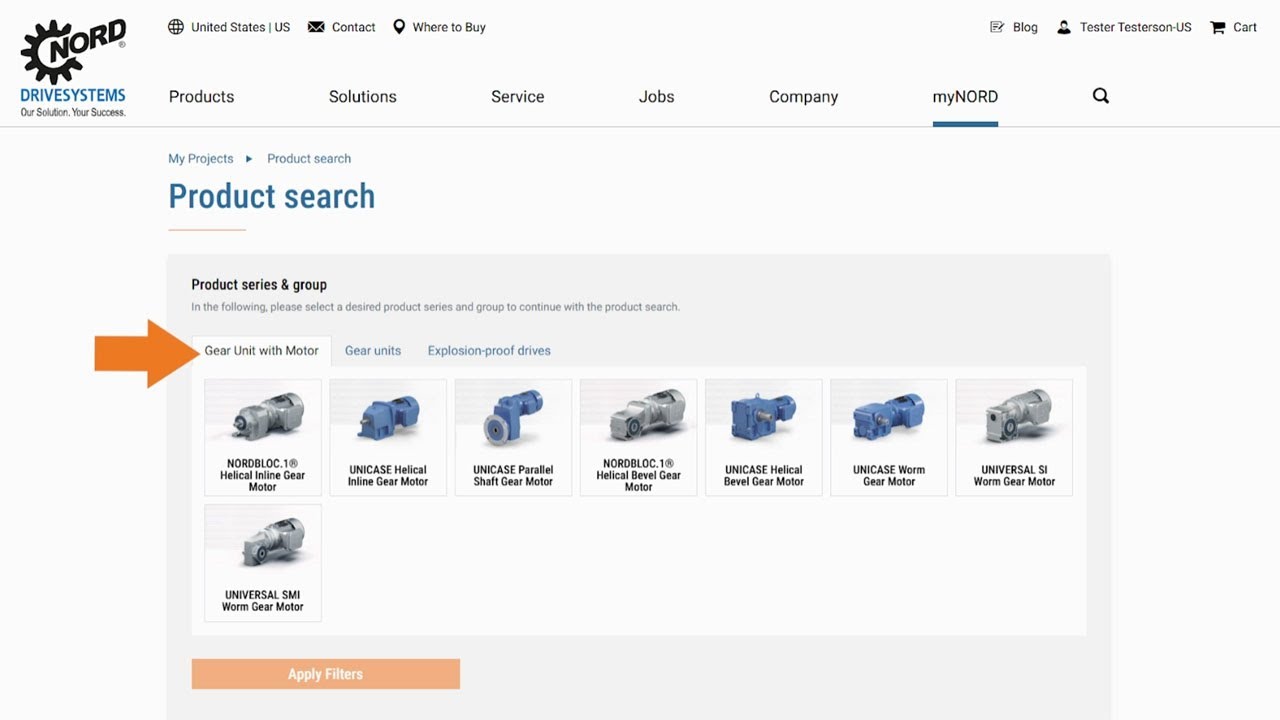Switch to the Gear units tab
Image resolution: width=1280 pixels, height=720 pixels.
pos(373,351)
